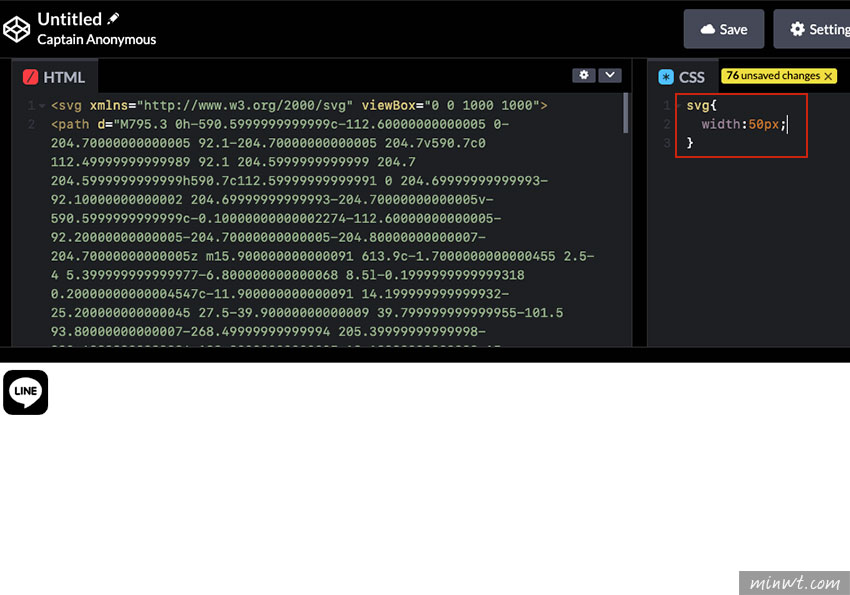Collapse fold arrow on HTML line 1

tap(42, 106)
